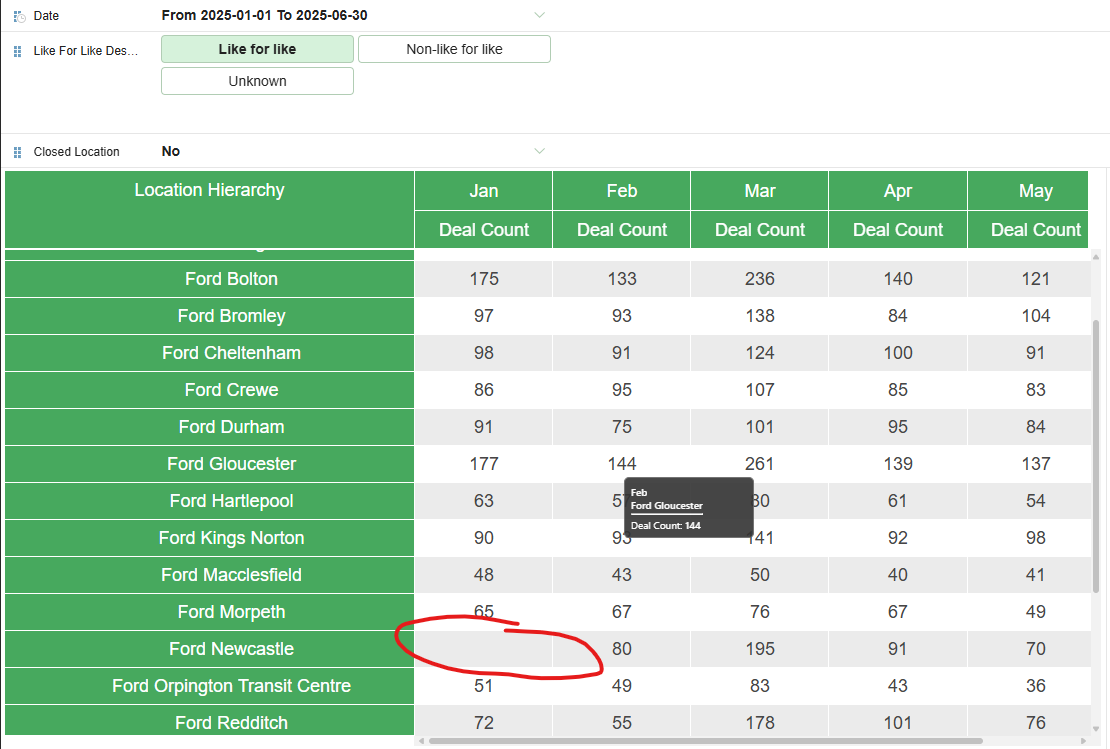Click the Deal Count header under Mar
1110x749 pixels.
(x=760, y=229)
